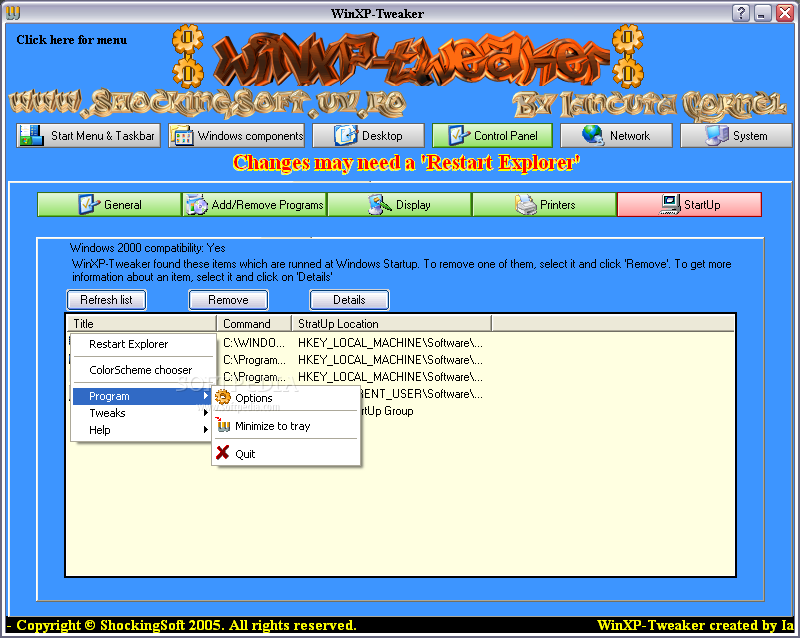
Task: Switch to the Add/Remove Programs tab
Action: [255, 205]
